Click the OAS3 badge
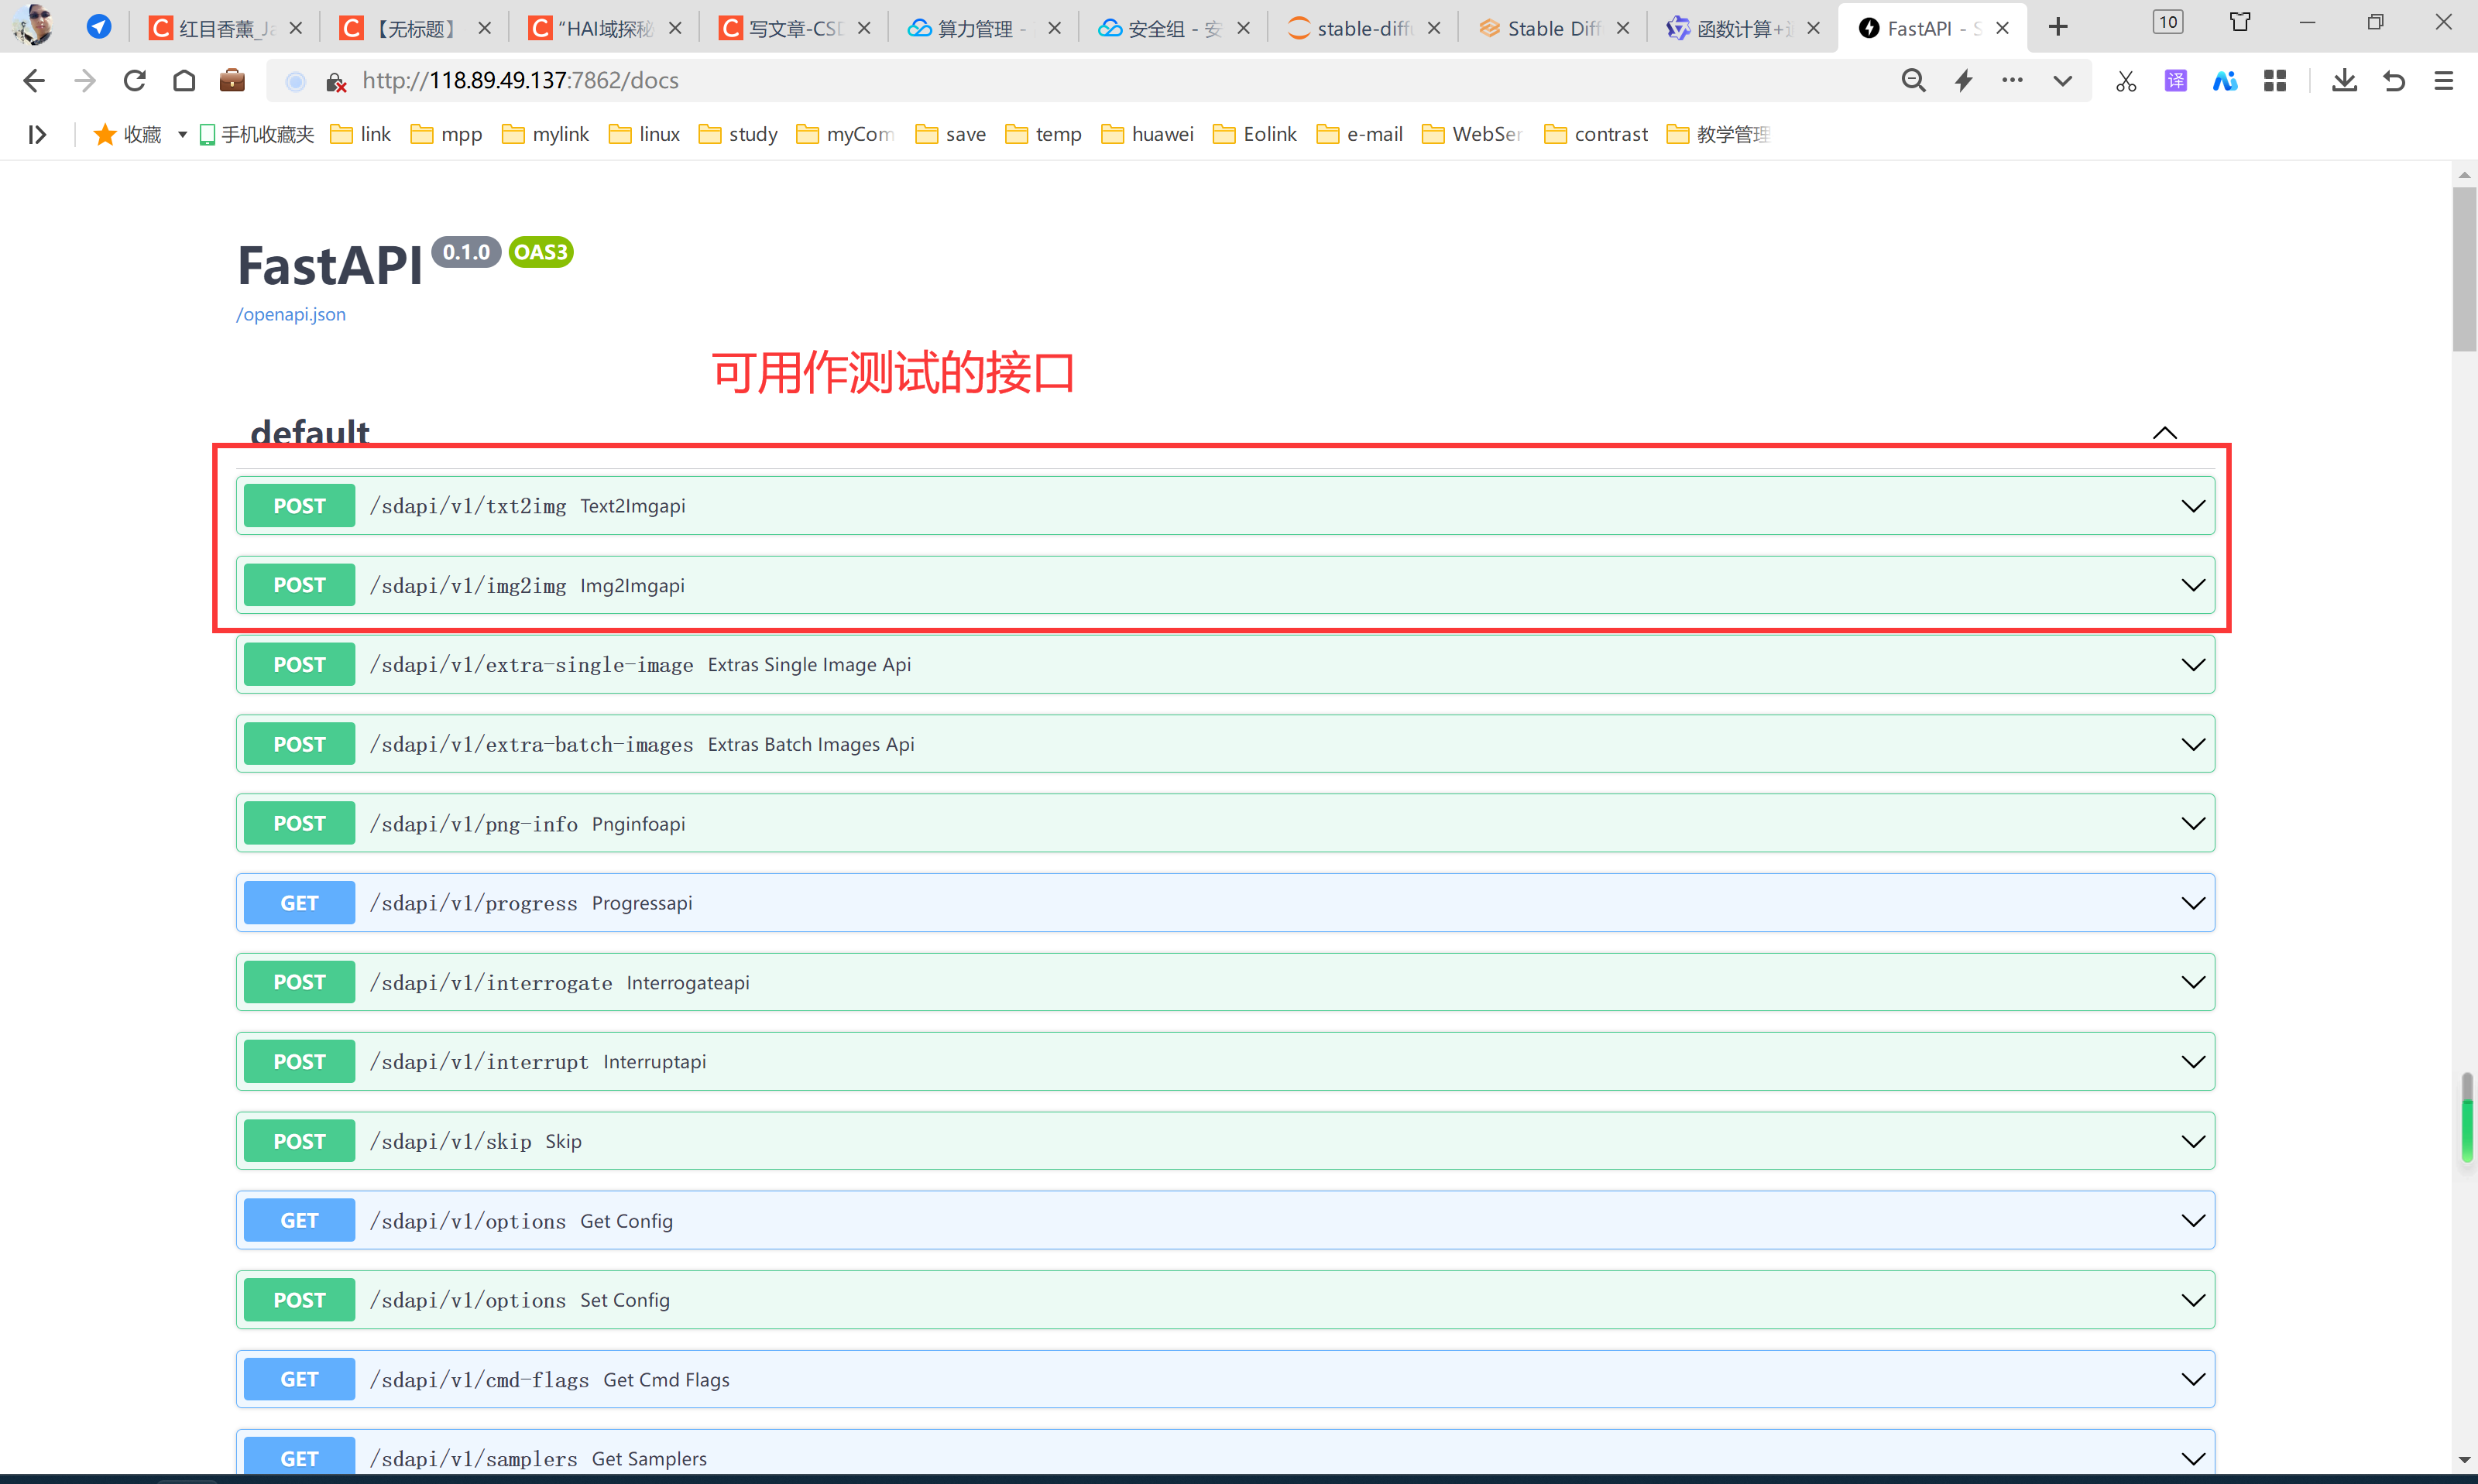The image size is (2478, 1484). click(x=540, y=252)
